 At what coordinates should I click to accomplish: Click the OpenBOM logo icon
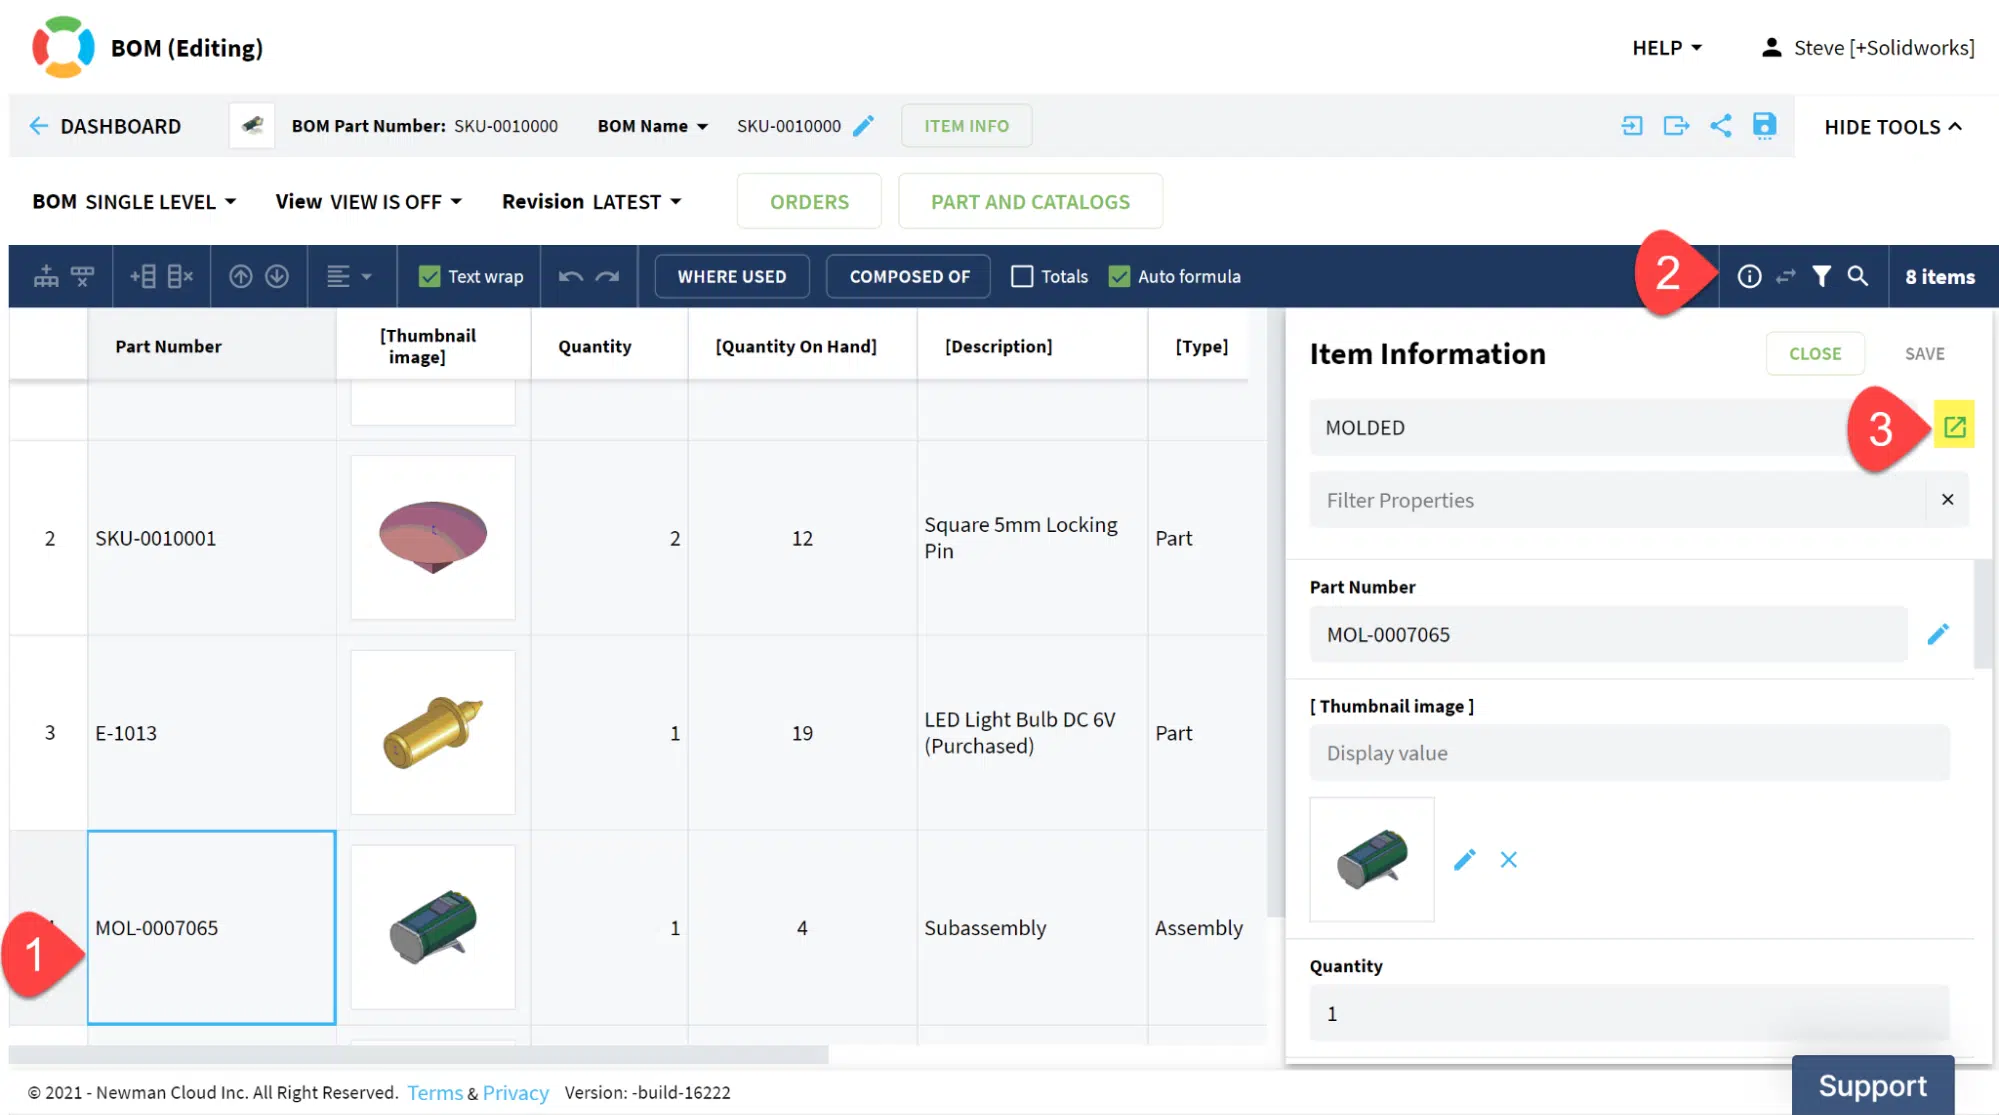tap(63, 47)
